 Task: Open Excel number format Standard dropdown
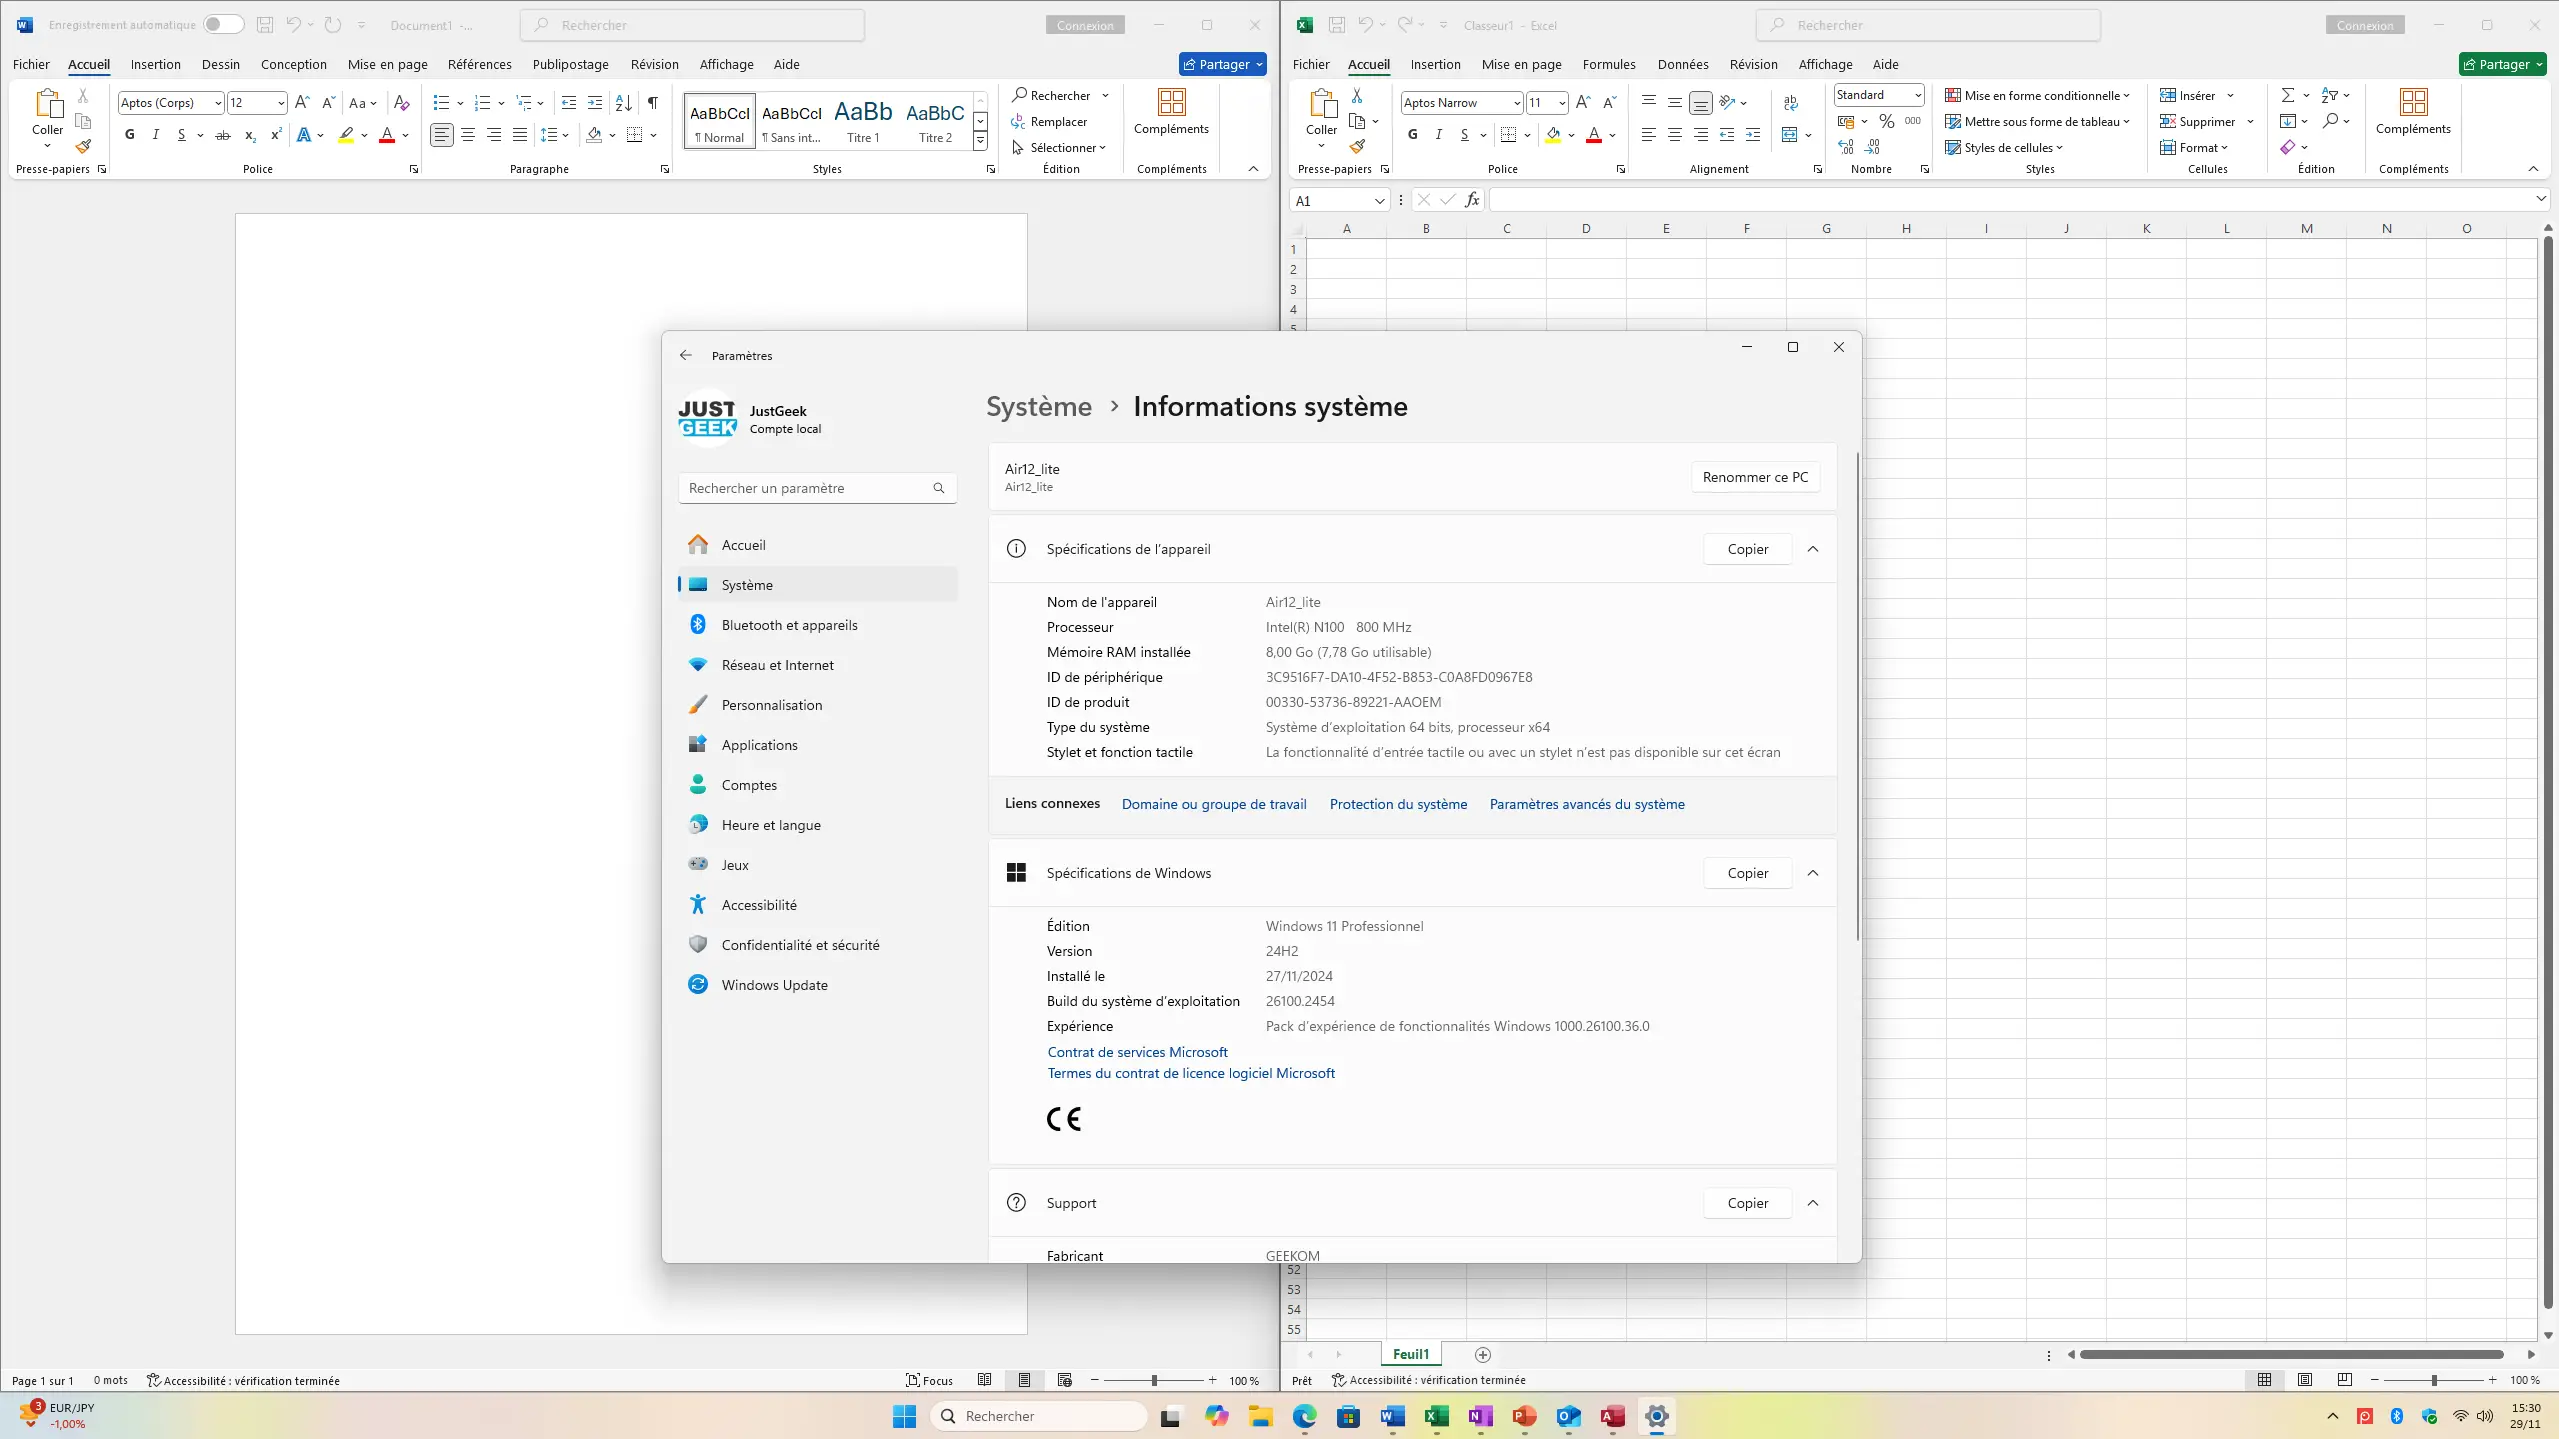tap(1917, 95)
